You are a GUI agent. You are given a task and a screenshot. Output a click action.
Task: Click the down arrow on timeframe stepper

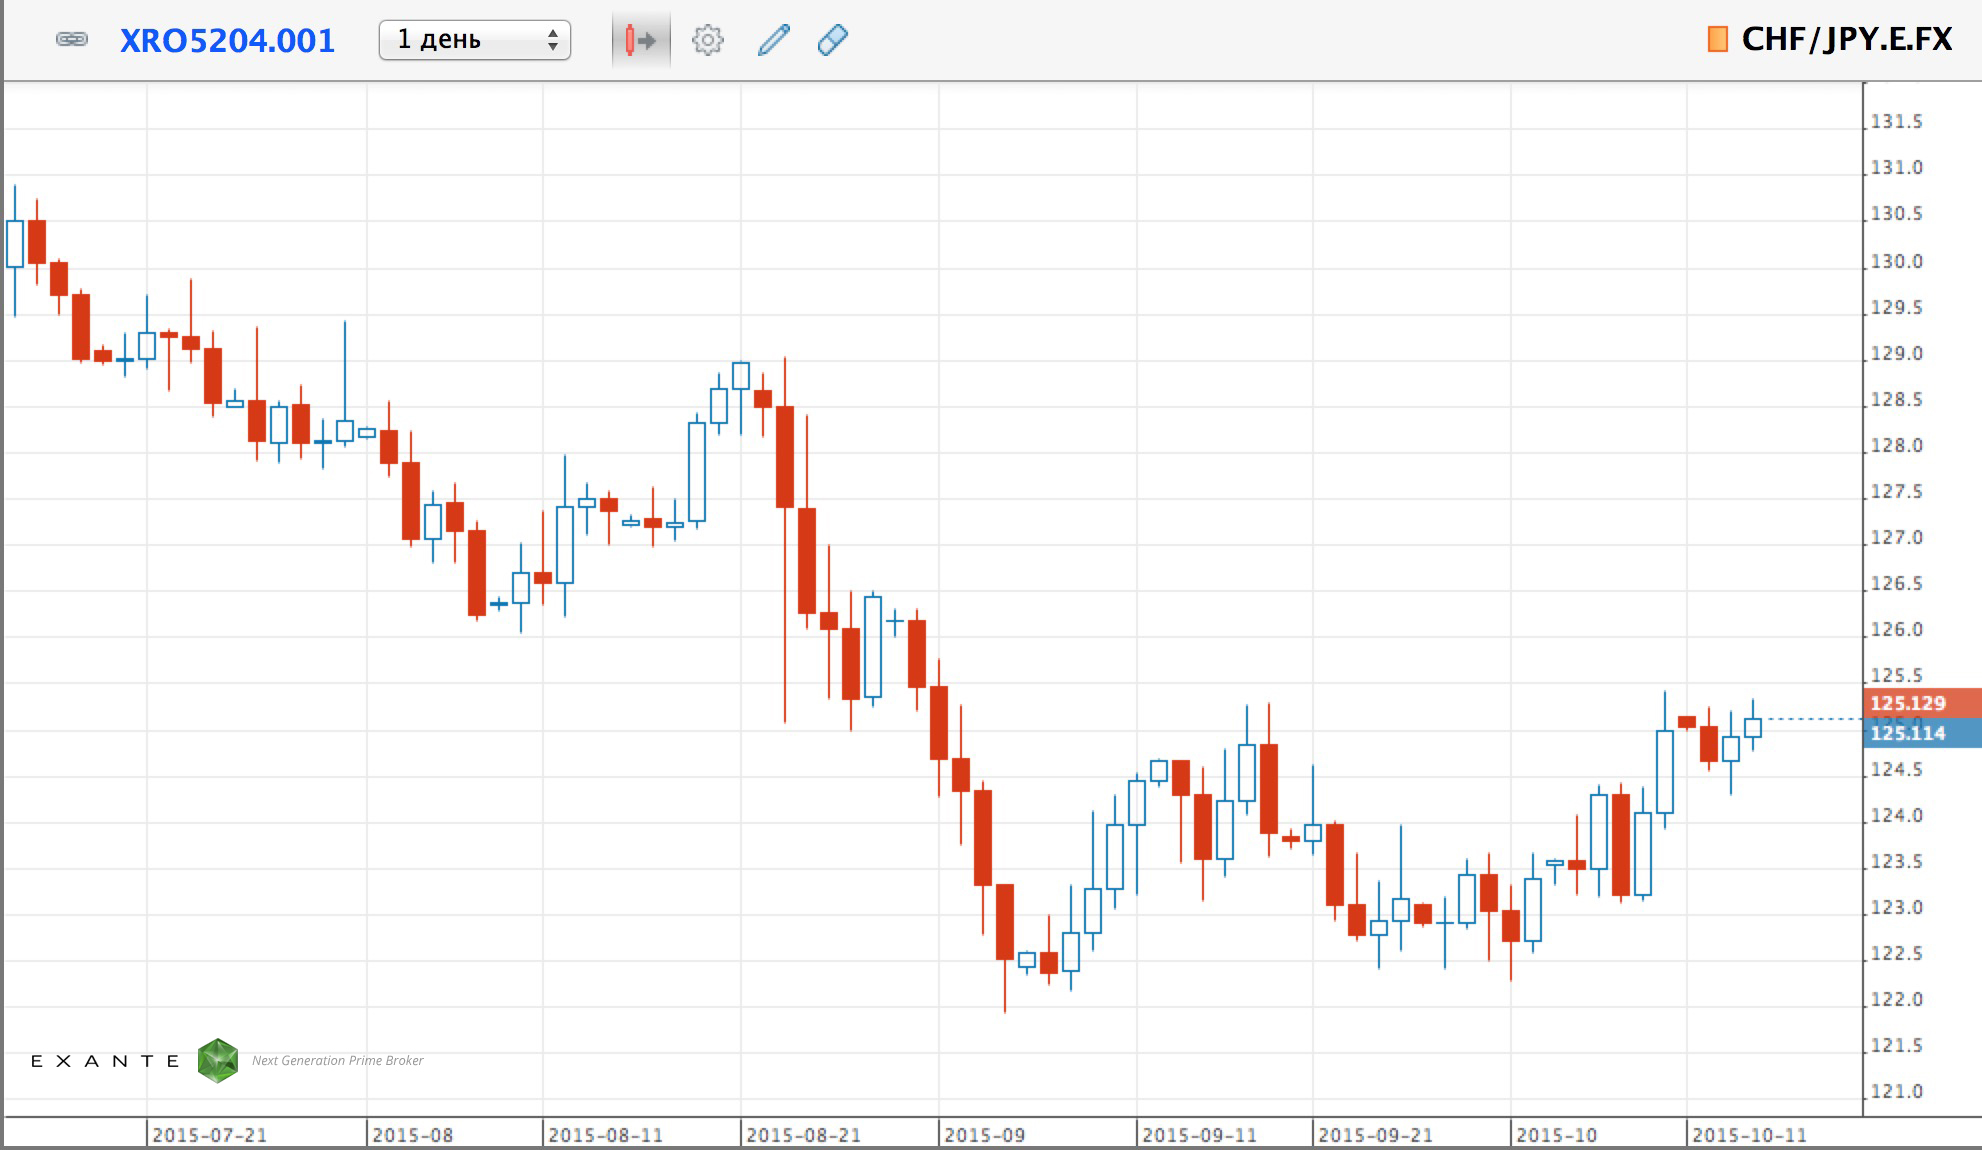pos(553,48)
